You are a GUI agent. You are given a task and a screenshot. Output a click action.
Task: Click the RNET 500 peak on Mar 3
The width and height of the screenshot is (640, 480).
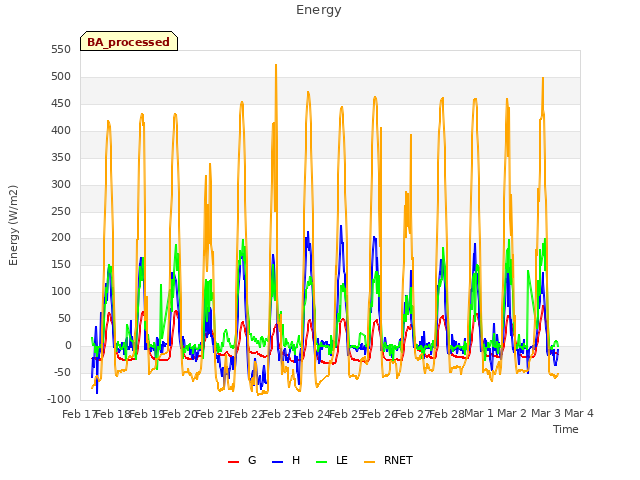pyautogui.click(x=543, y=78)
